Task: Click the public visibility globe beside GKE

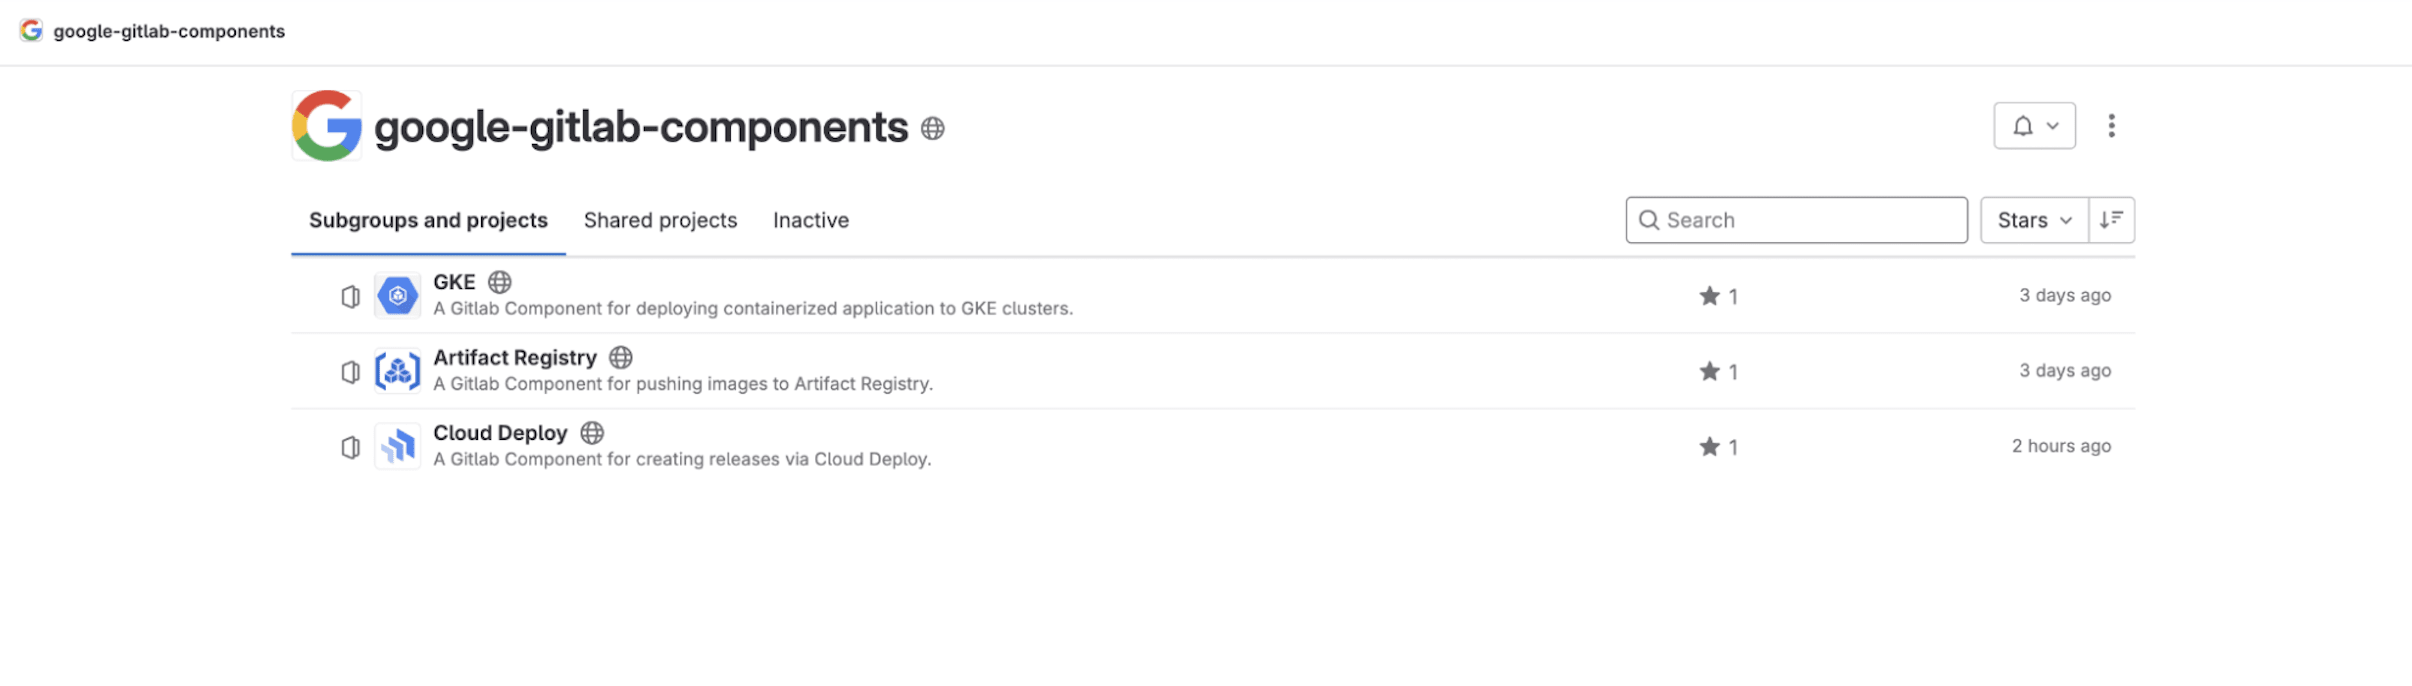Action: [x=500, y=281]
